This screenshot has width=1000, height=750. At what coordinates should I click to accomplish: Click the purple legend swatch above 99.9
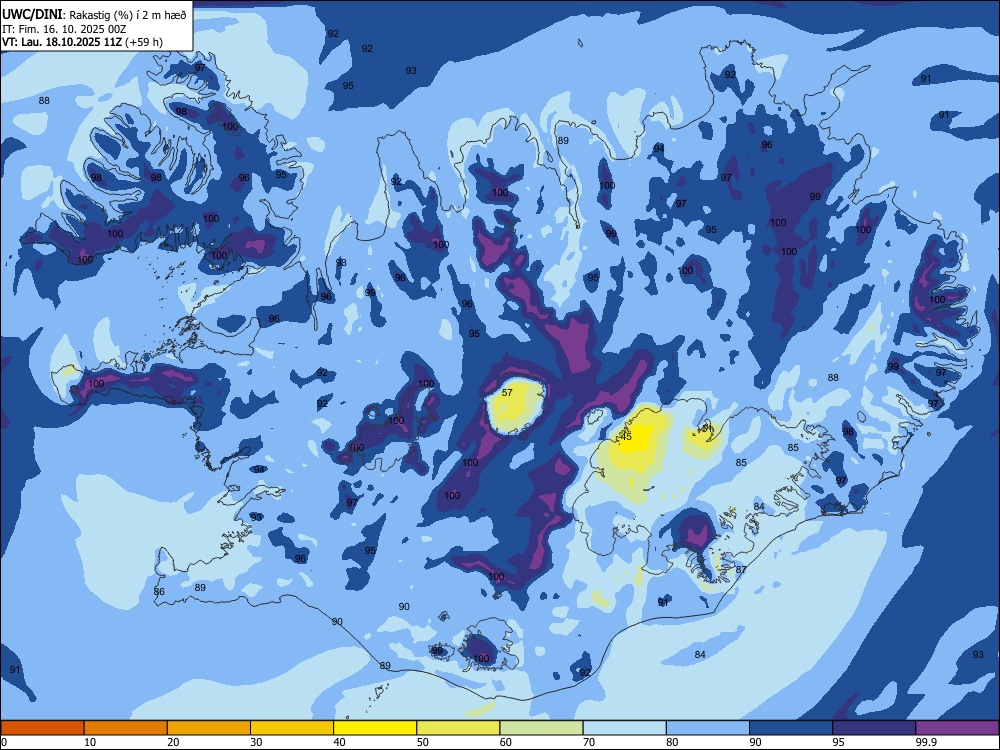click(x=957, y=728)
